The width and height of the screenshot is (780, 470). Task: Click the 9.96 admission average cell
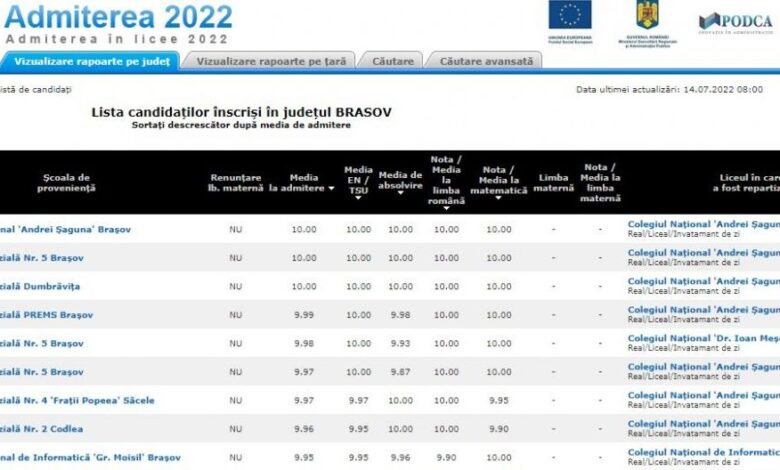(304, 429)
